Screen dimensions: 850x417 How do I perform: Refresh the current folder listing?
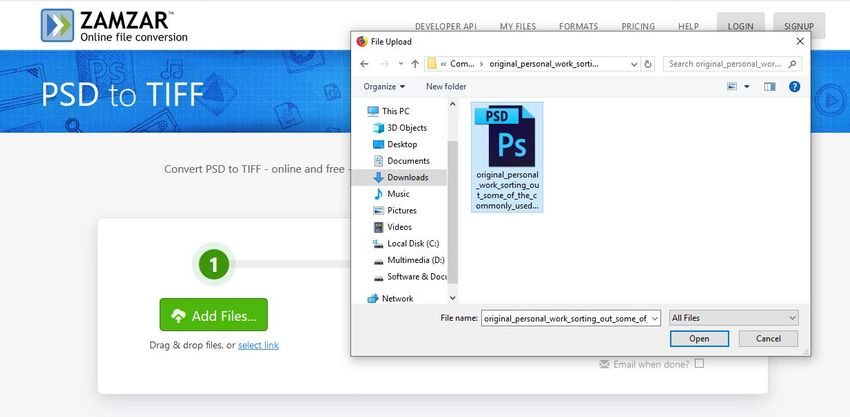649,64
